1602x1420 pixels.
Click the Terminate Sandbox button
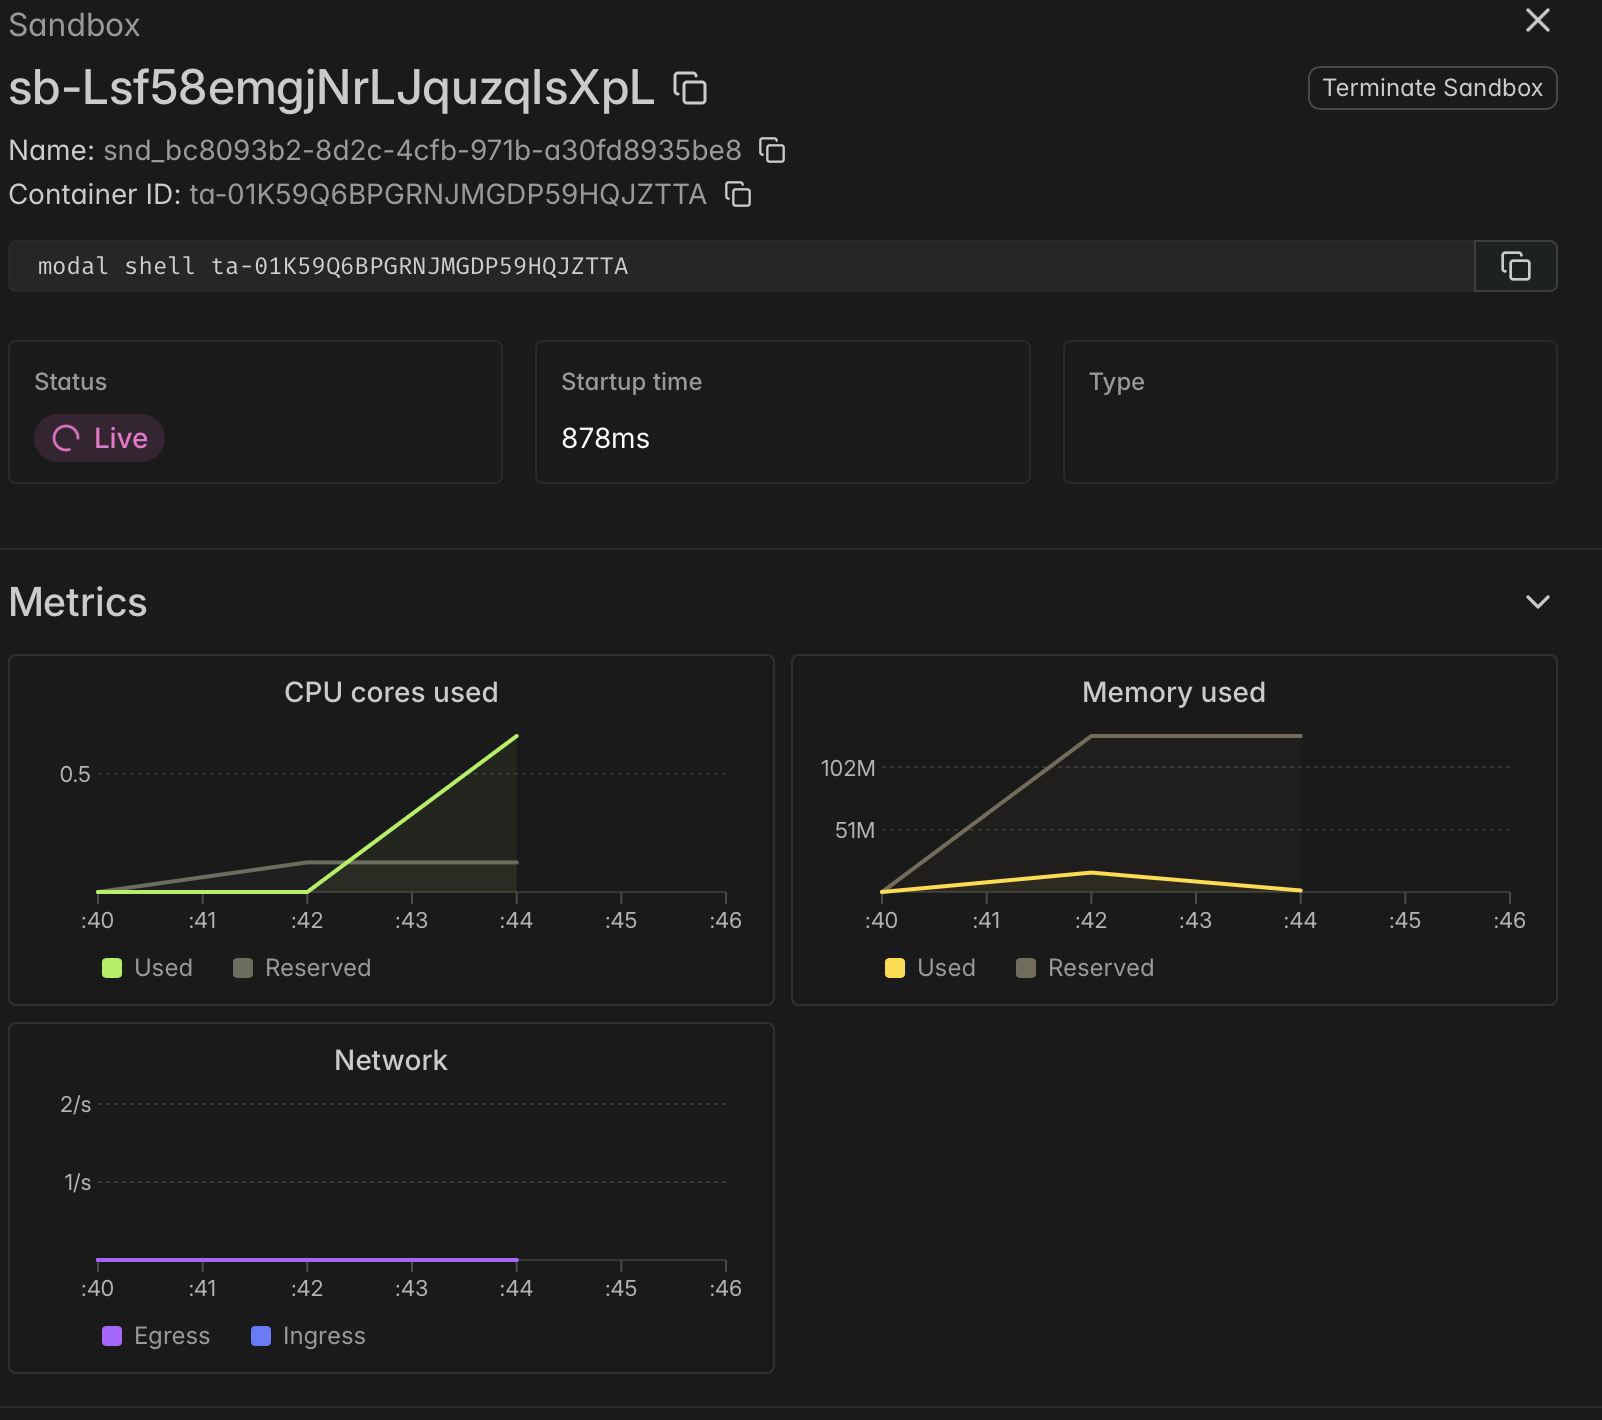[x=1432, y=88]
